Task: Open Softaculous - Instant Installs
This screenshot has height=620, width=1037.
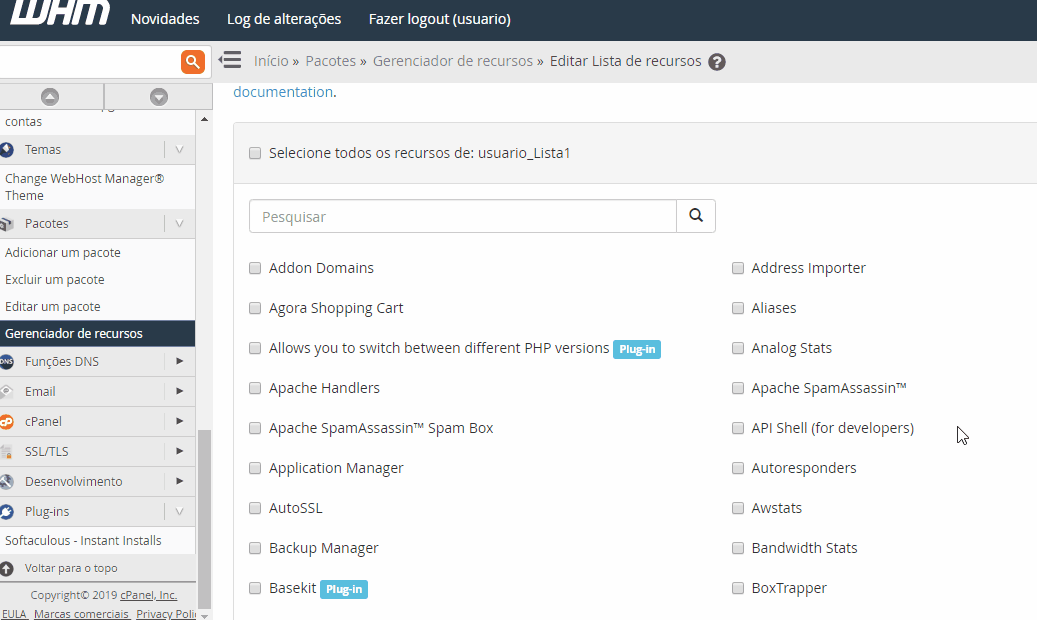Action: (83, 541)
